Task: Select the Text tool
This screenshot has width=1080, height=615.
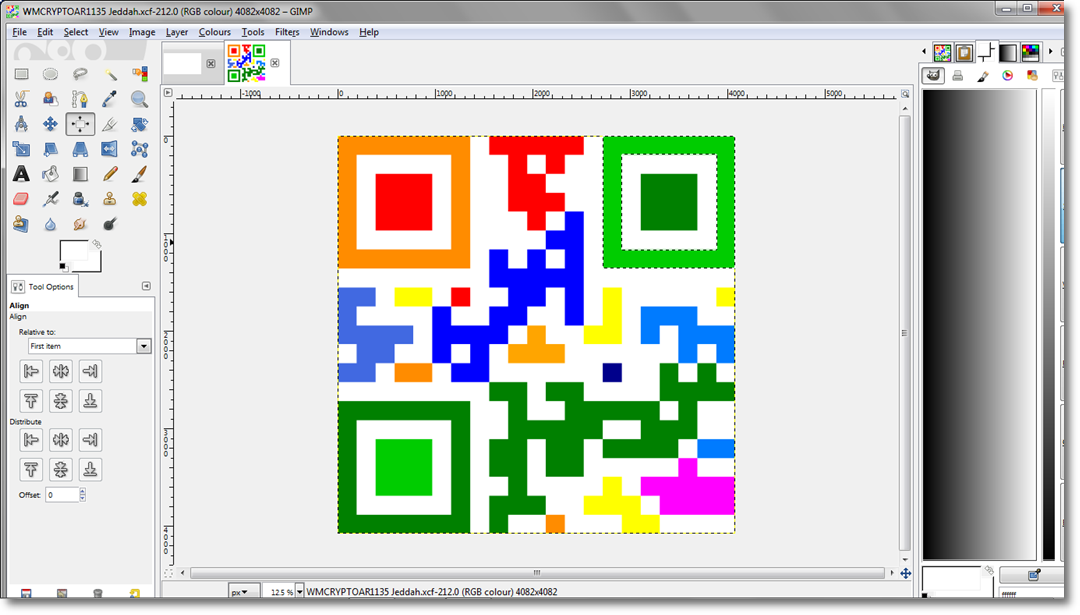Action: pyautogui.click(x=21, y=174)
